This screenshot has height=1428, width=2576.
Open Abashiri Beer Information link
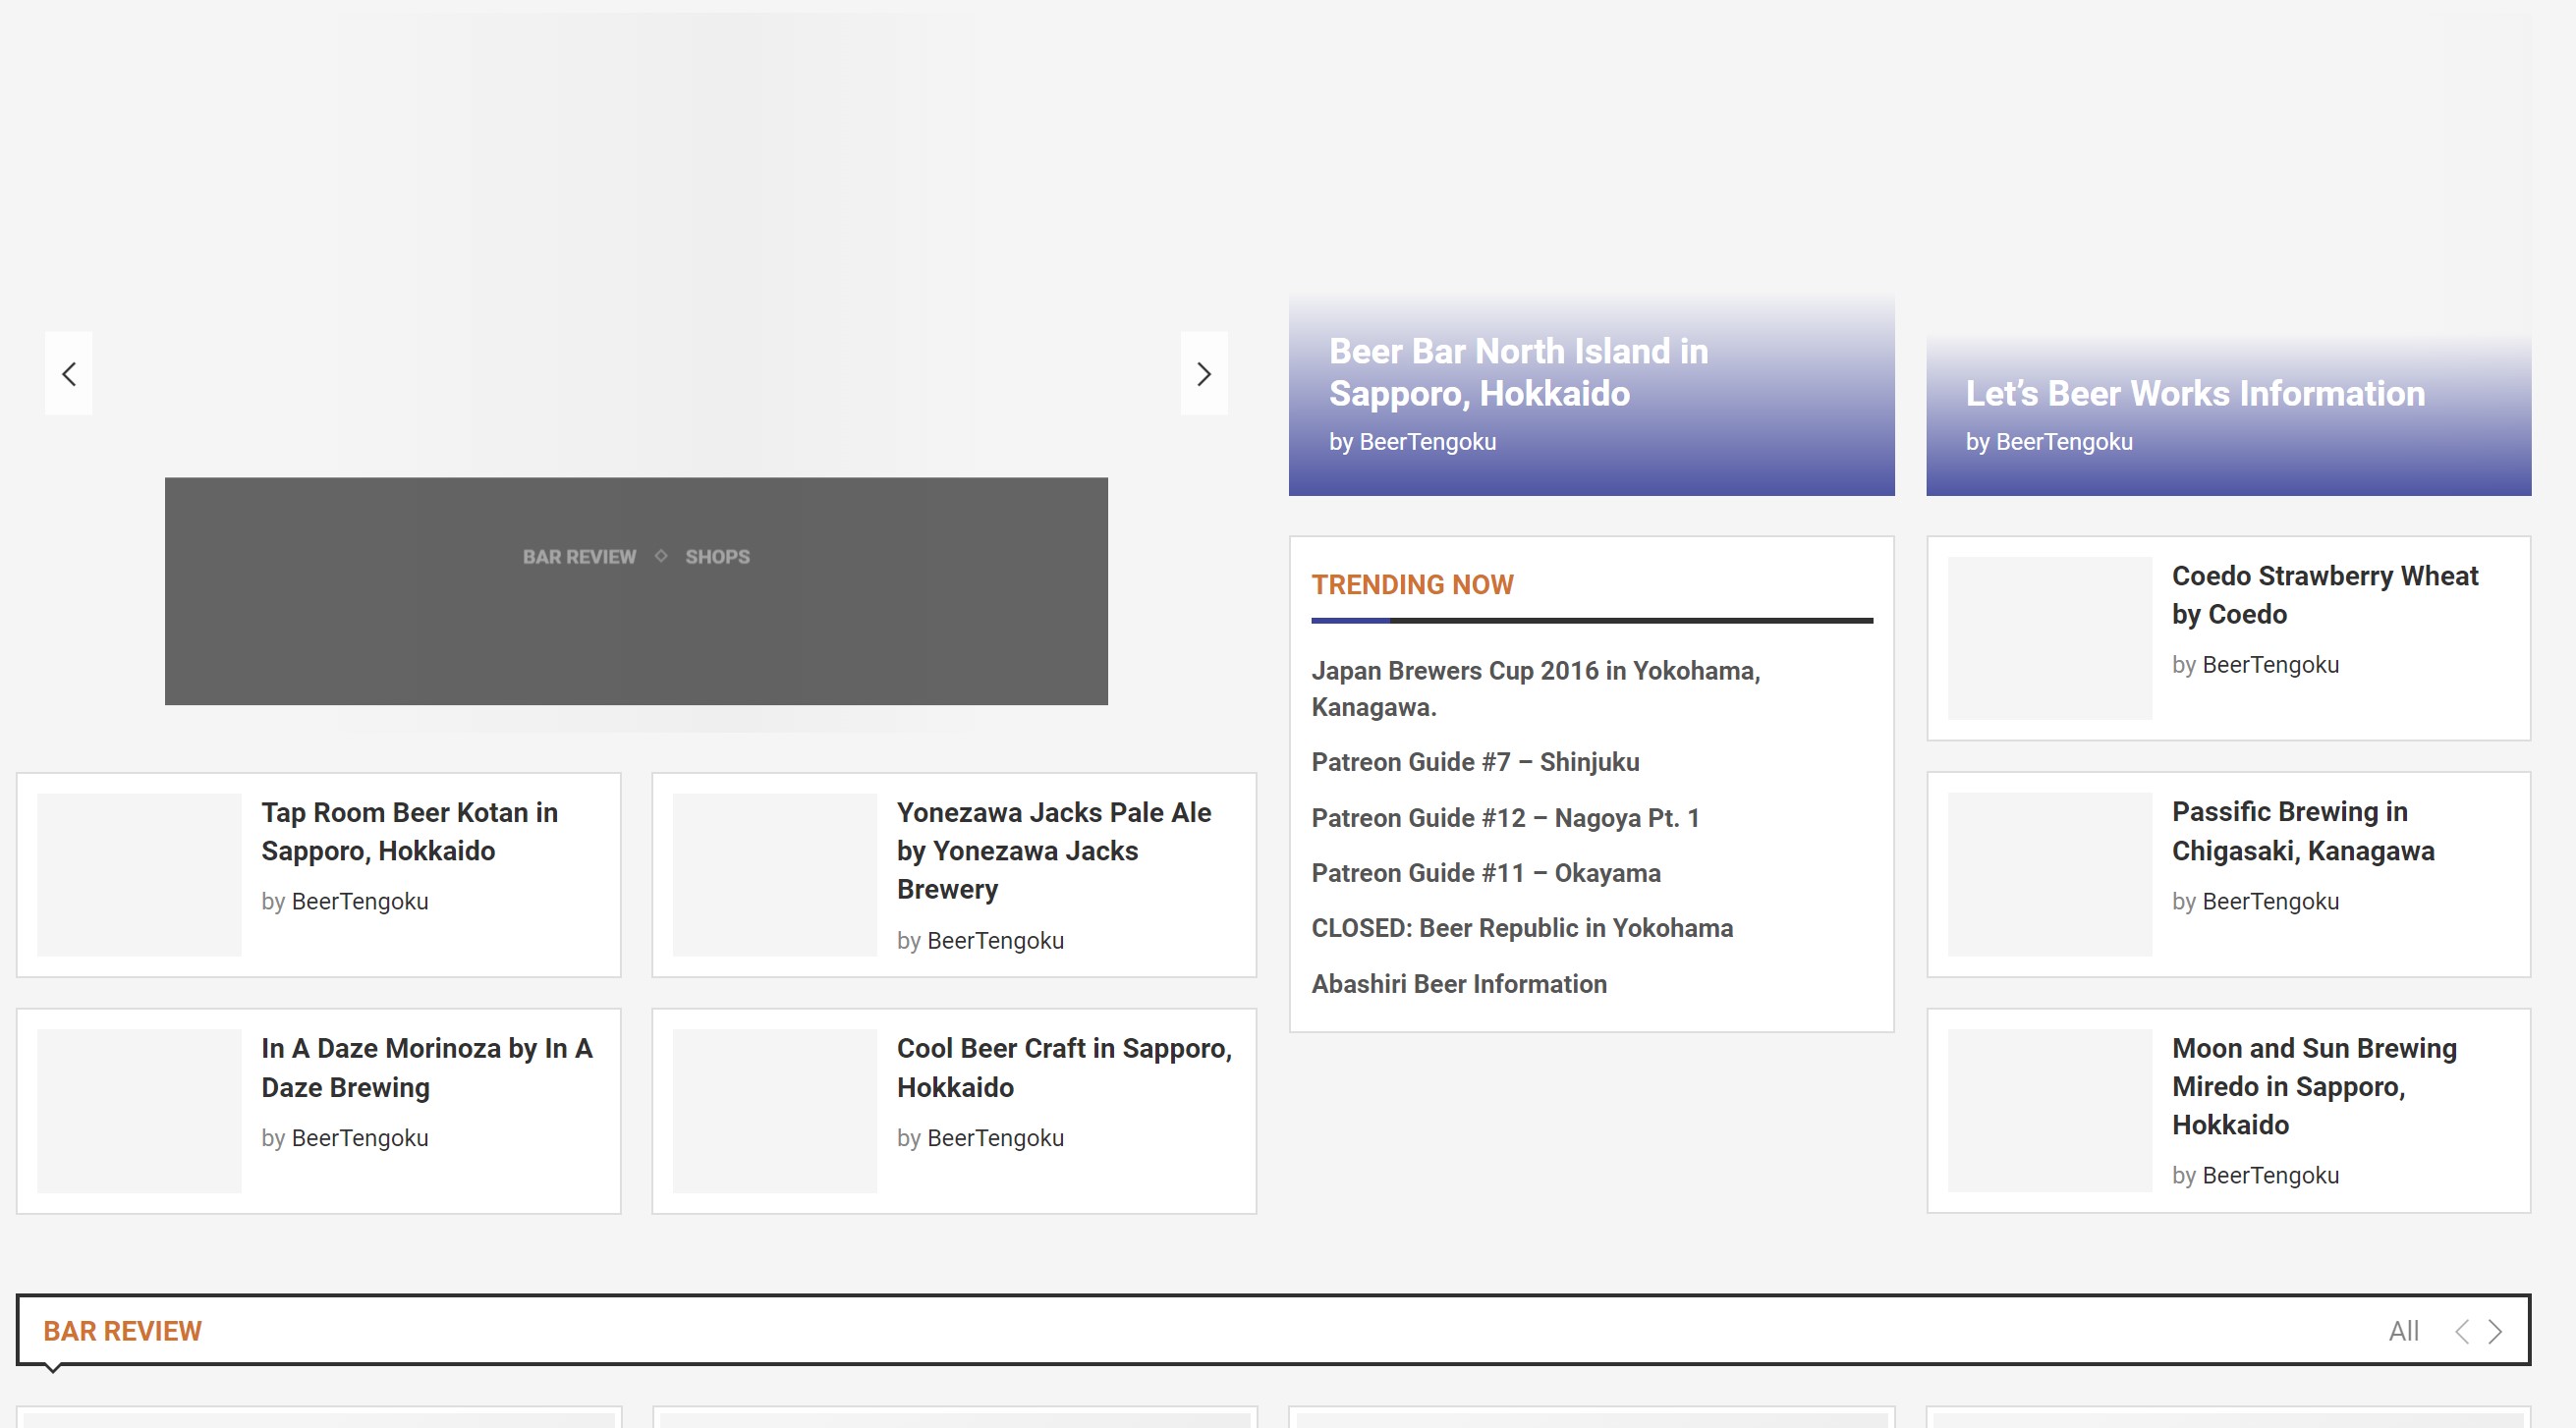click(1459, 984)
